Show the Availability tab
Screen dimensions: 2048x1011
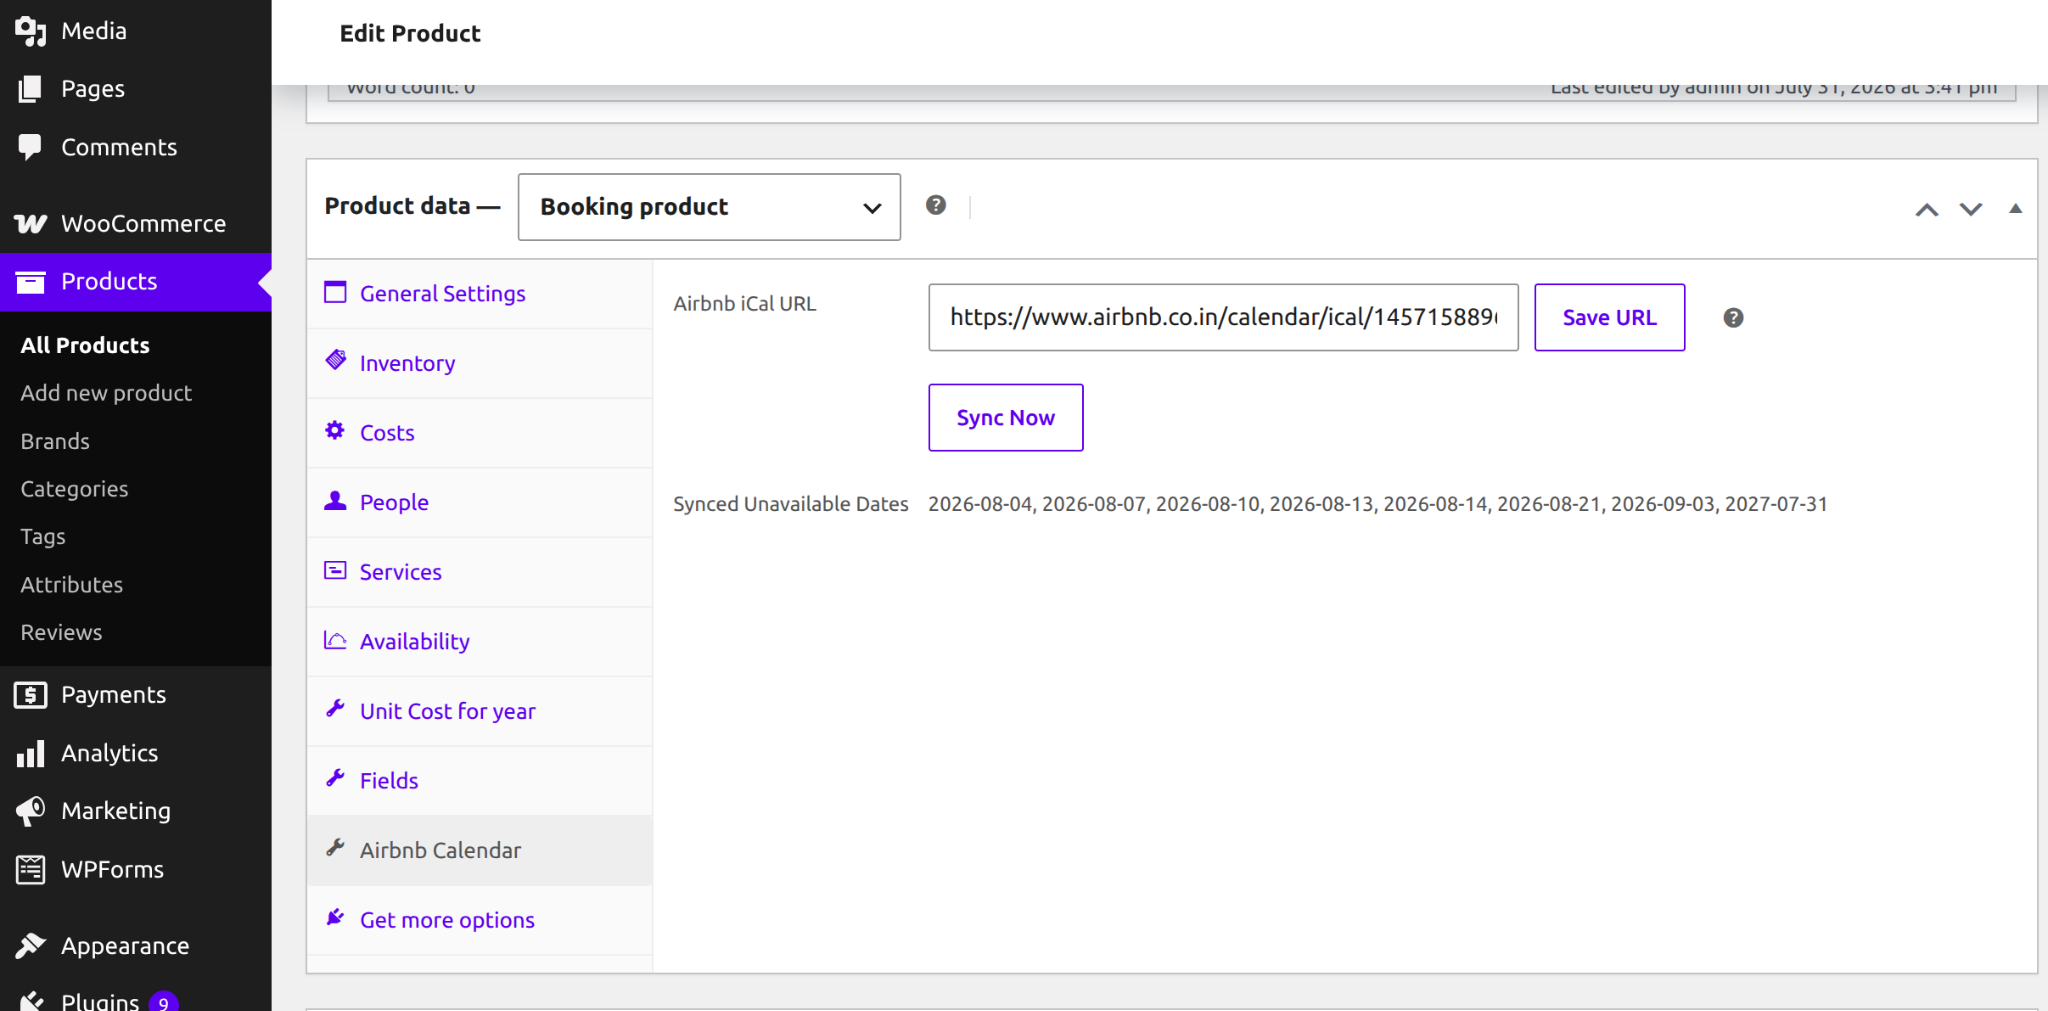point(480,642)
